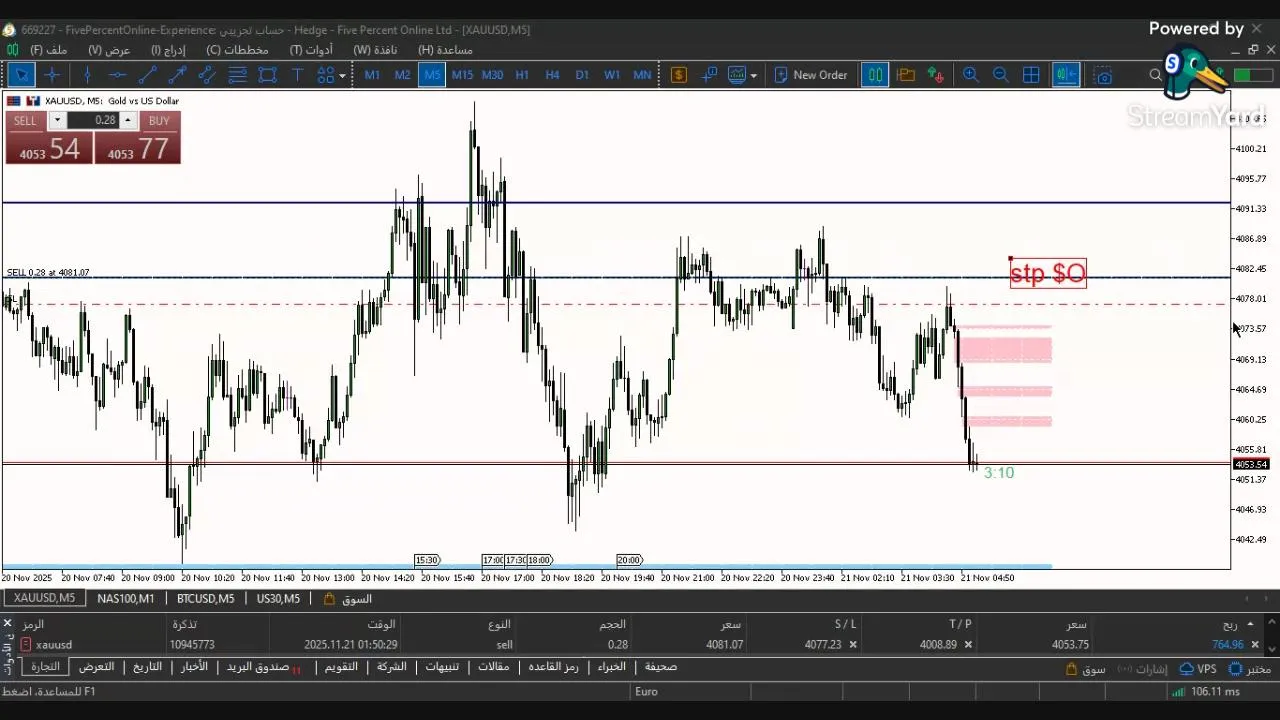Switch to the US30,M5 chart tab
The width and height of the screenshot is (1280, 720).
(x=278, y=598)
